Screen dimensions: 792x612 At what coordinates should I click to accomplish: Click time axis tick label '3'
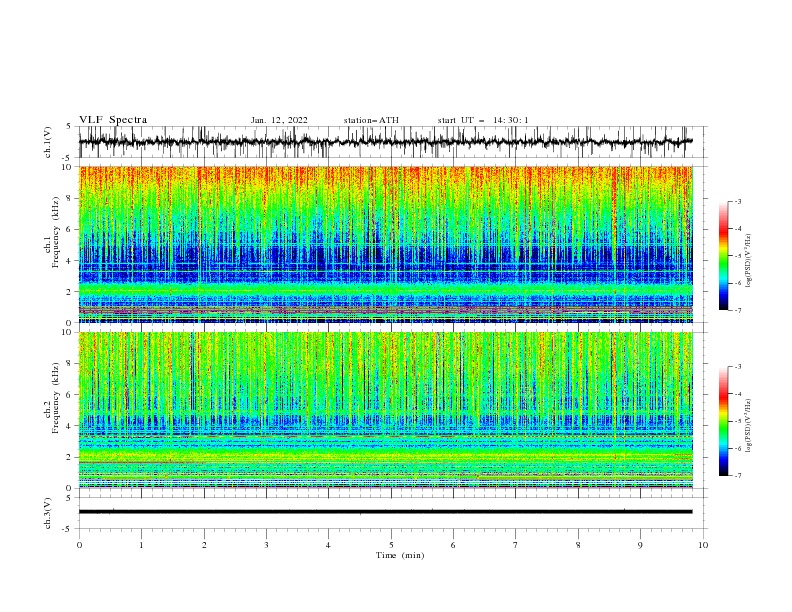click(266, 545)
